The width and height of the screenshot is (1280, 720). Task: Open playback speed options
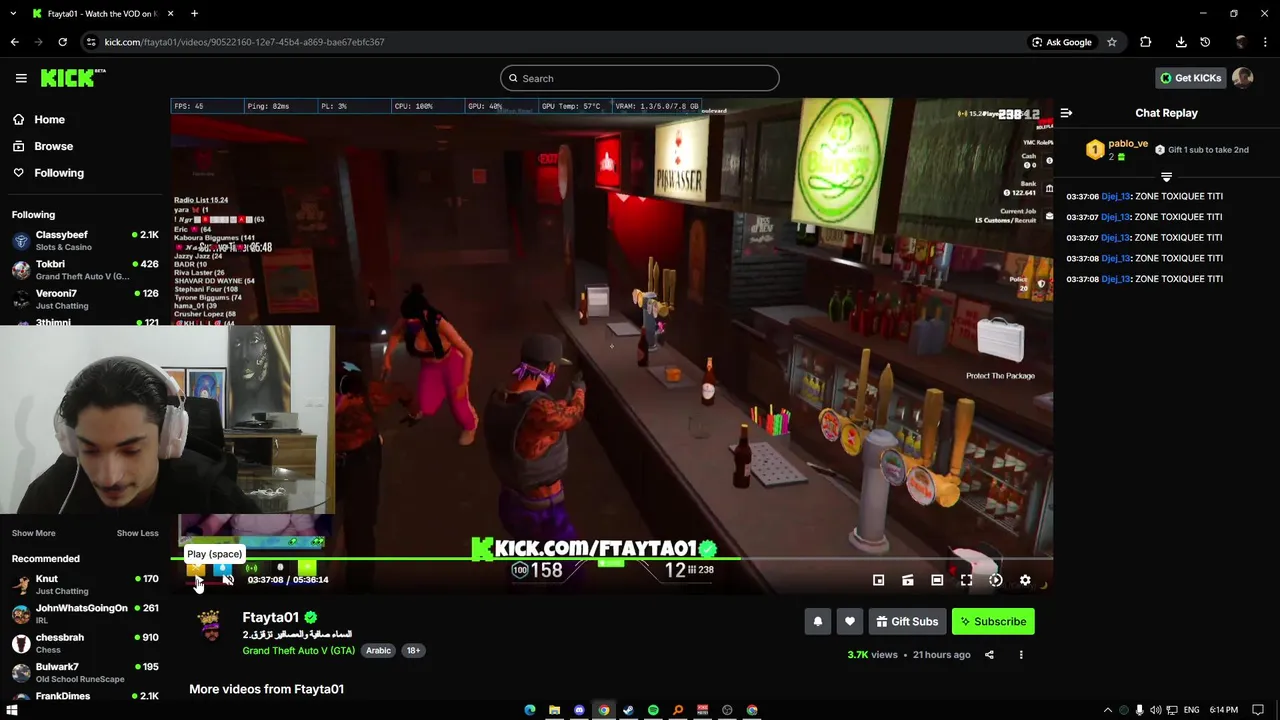(x=995, y=580)
